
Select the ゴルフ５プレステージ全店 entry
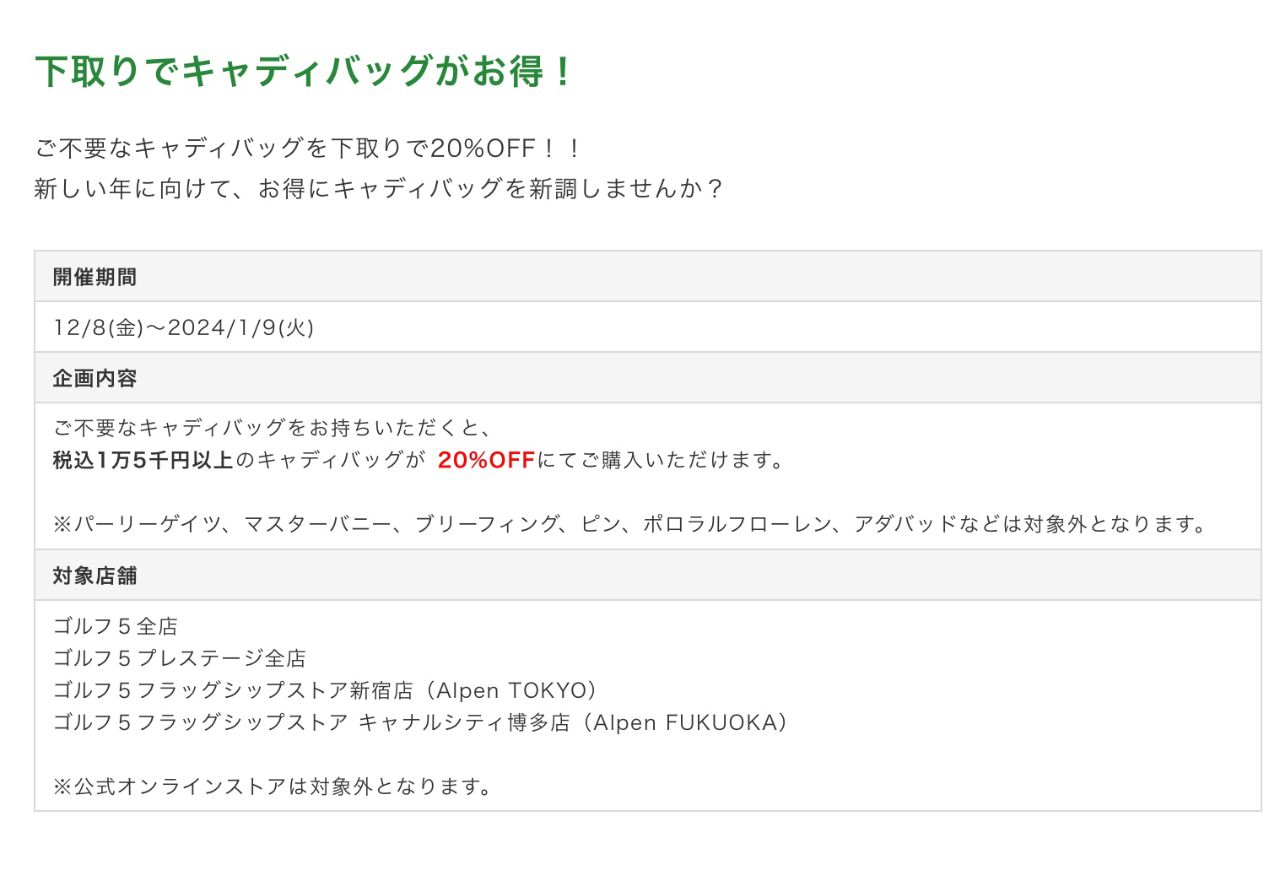tap(179, 659)
